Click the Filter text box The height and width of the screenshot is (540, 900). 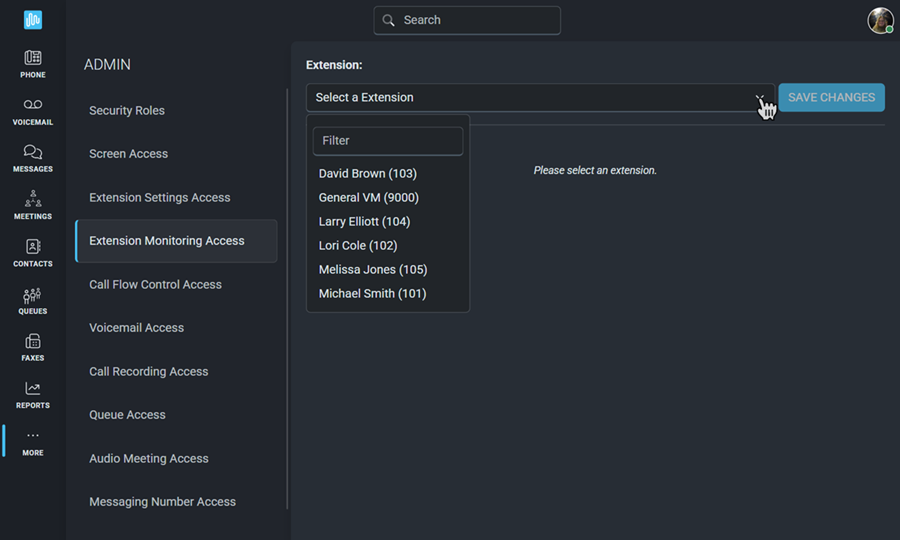388,141
